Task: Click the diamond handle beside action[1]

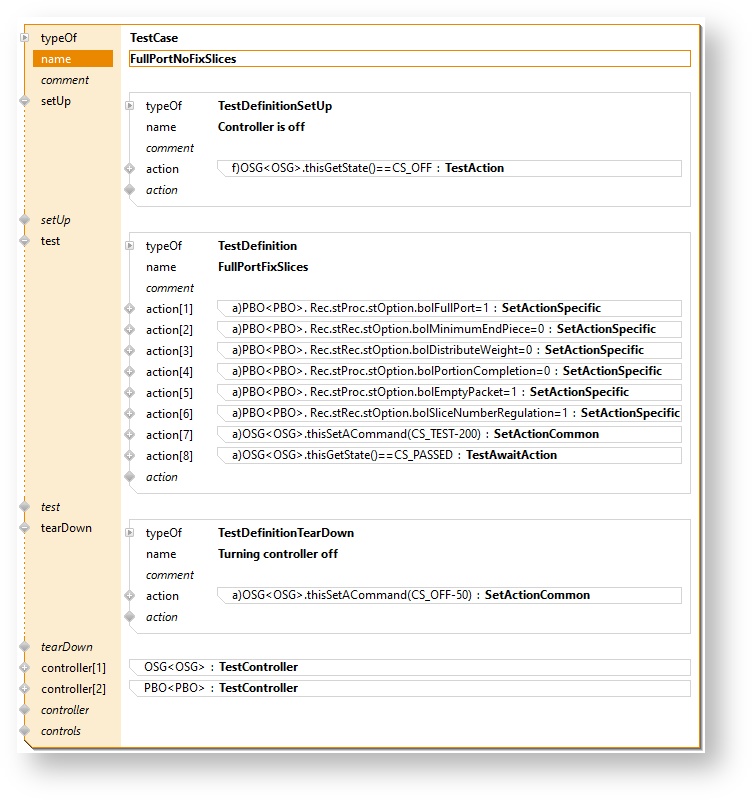Action: pyautogui.click(x=130, y=309)
